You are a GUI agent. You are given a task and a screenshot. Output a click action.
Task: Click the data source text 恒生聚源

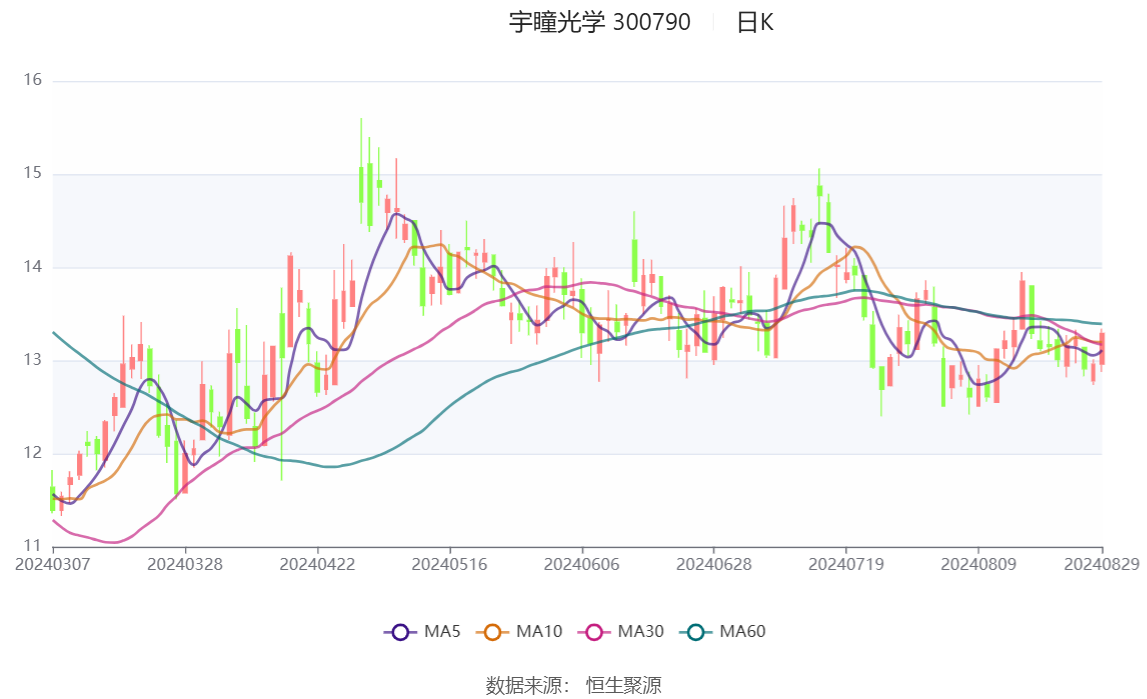click(x=623, y=685)
